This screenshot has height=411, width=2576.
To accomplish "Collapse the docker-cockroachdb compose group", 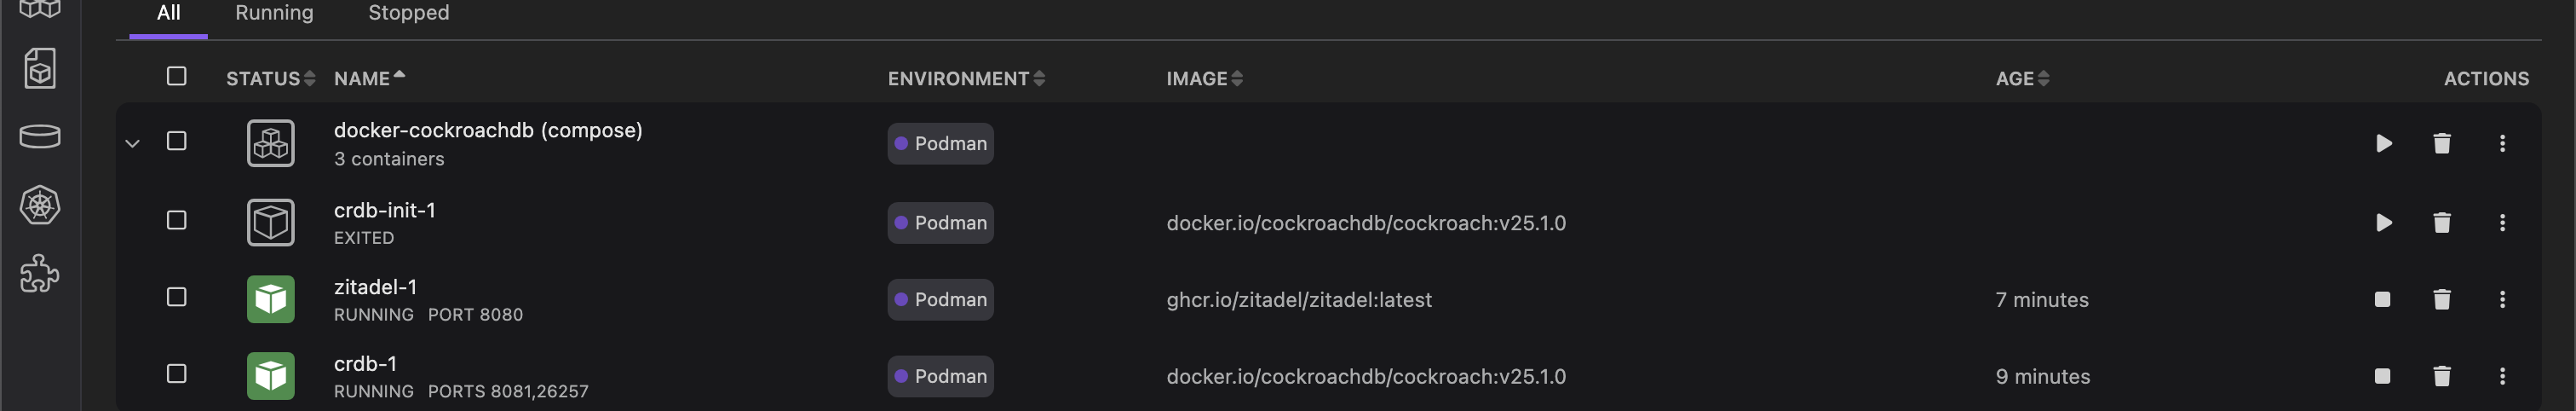I will (132, 144).
